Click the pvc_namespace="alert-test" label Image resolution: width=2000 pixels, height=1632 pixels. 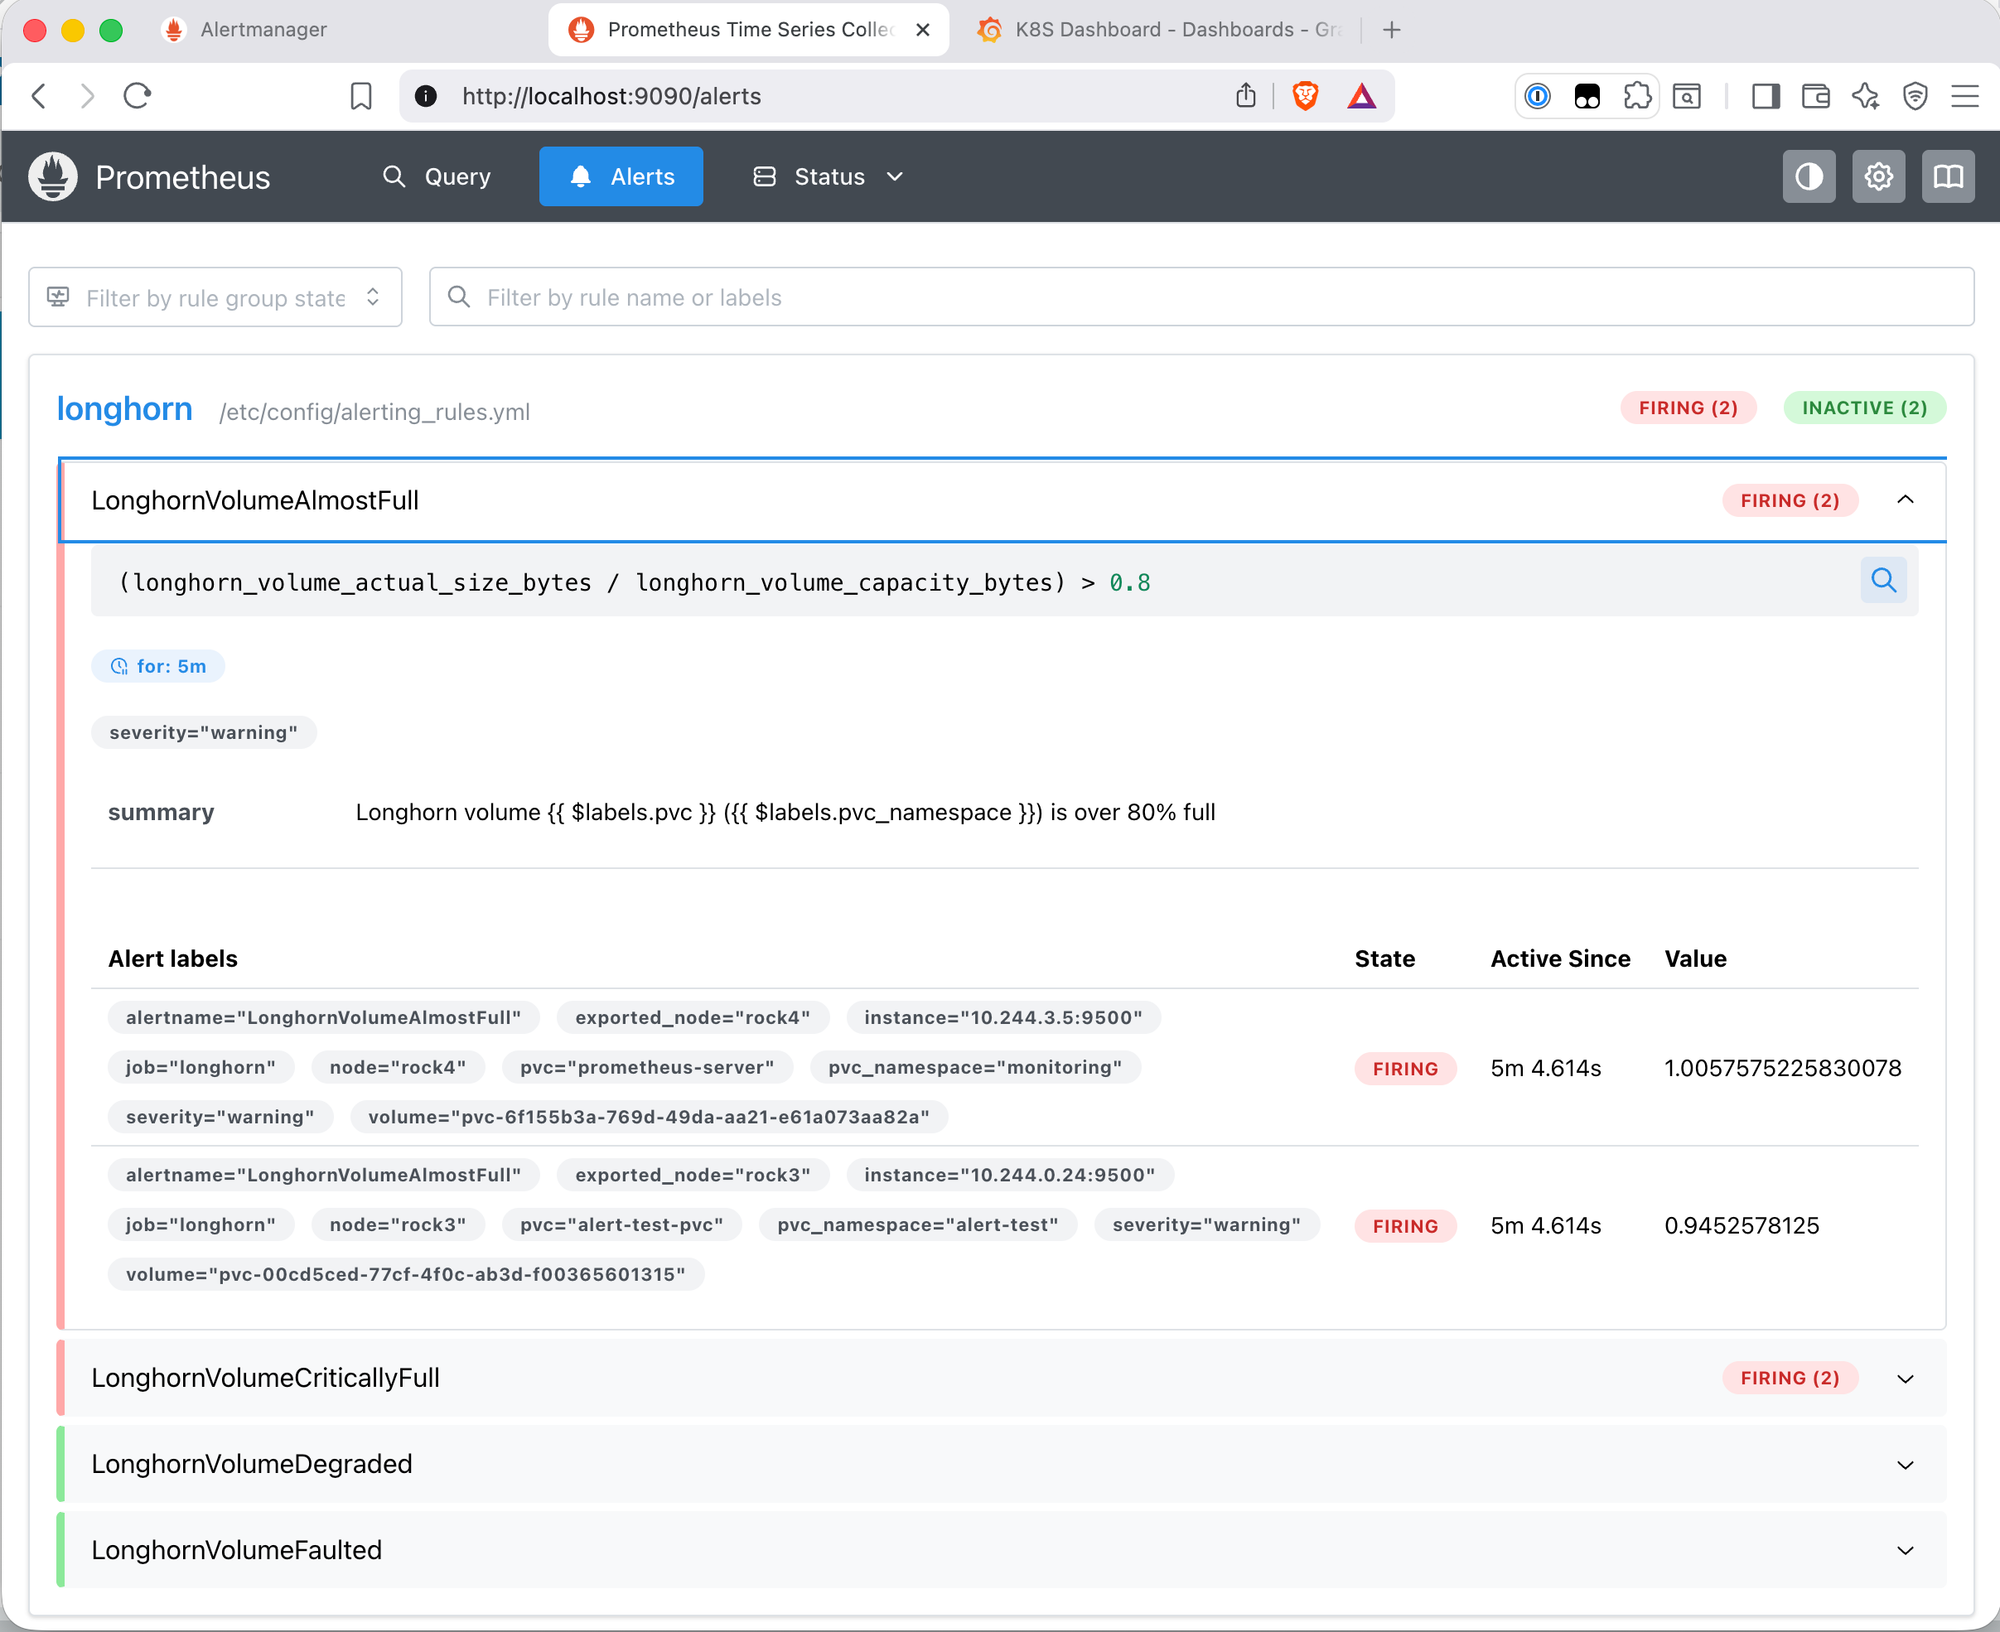[918, 1225]
